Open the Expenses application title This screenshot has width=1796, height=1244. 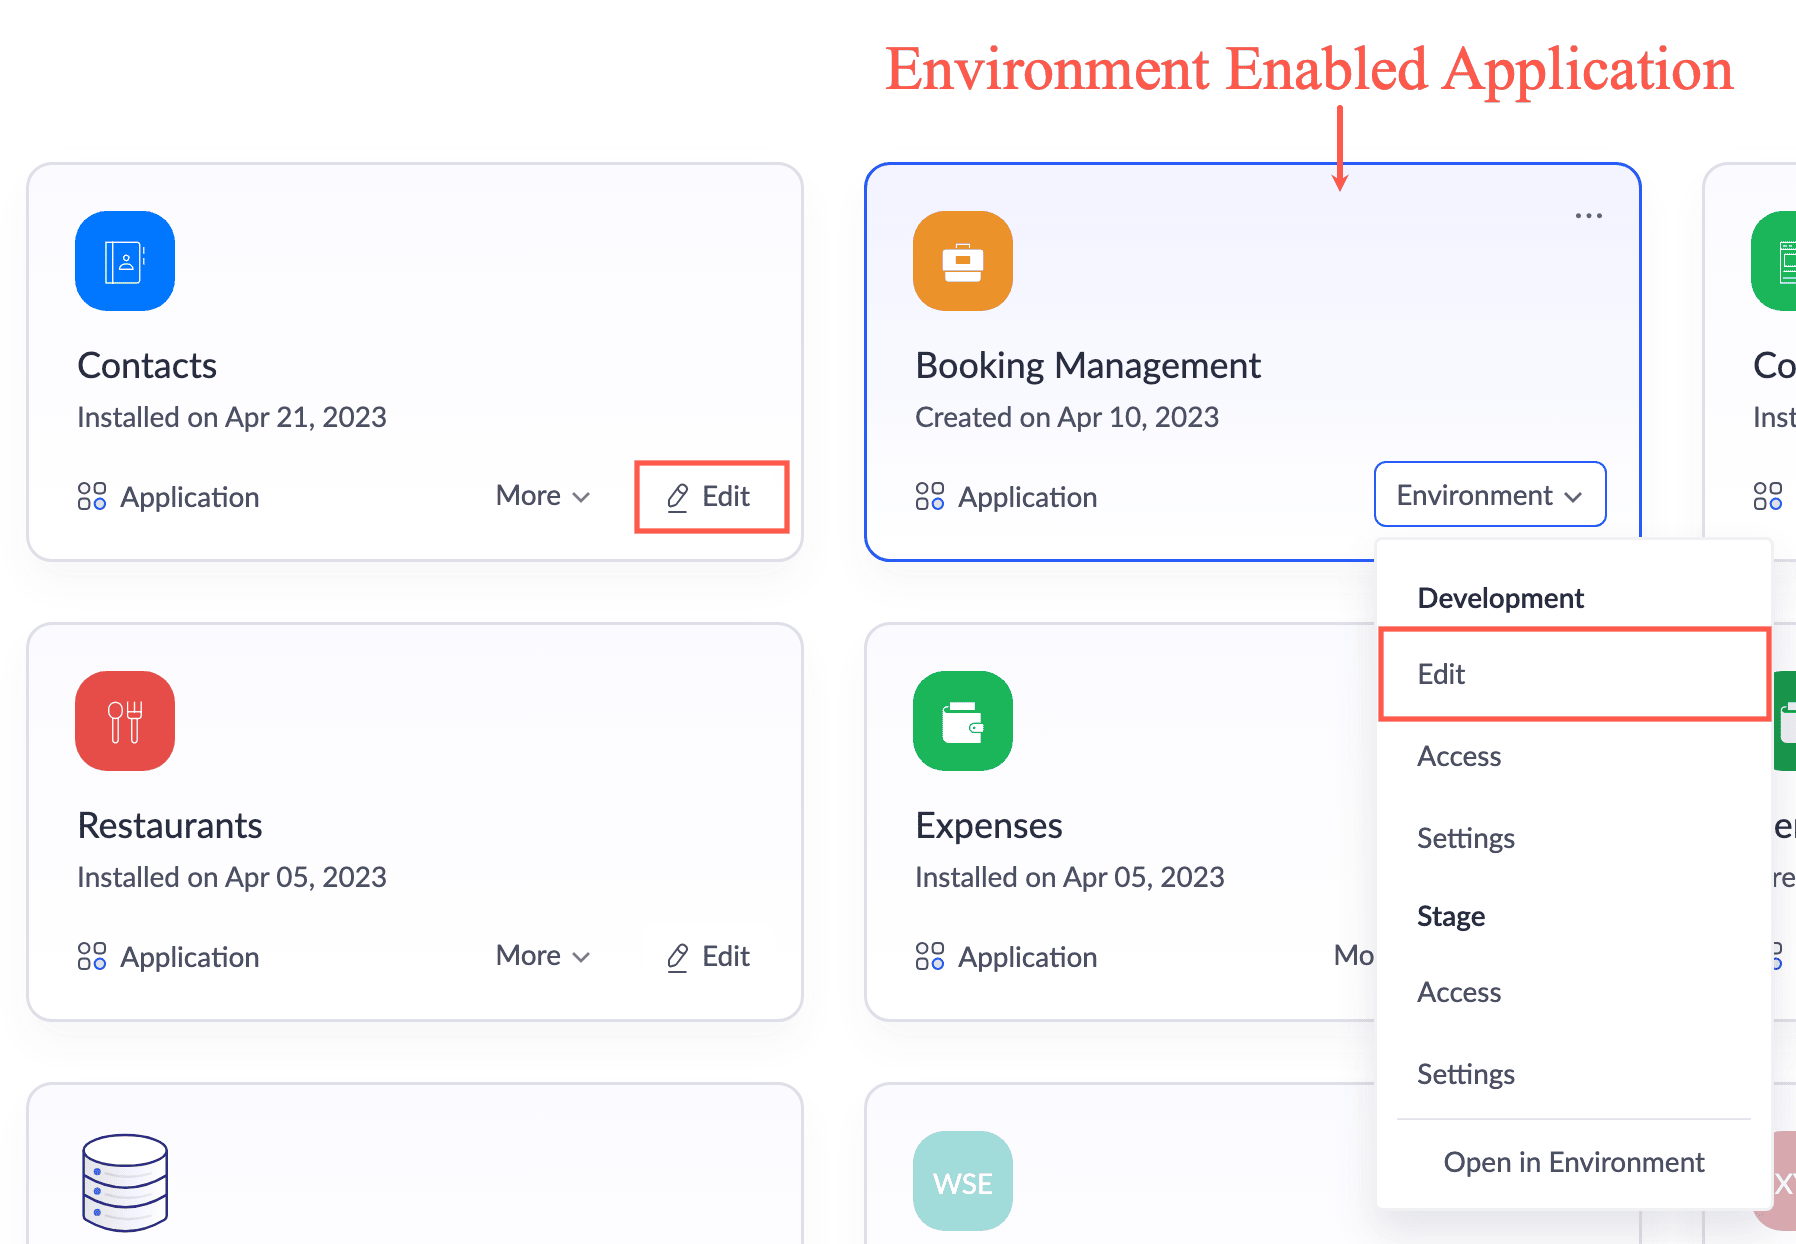tap(988, 826)
